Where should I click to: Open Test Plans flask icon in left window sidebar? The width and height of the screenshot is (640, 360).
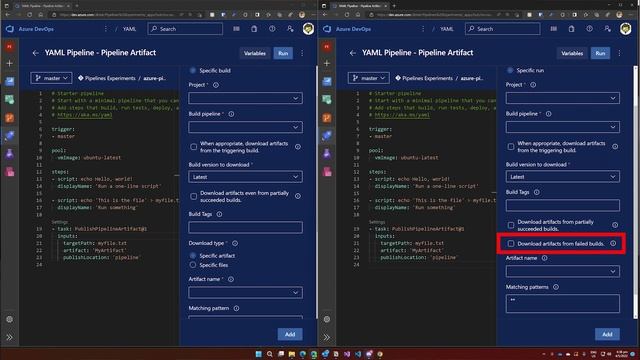(9, 153)
